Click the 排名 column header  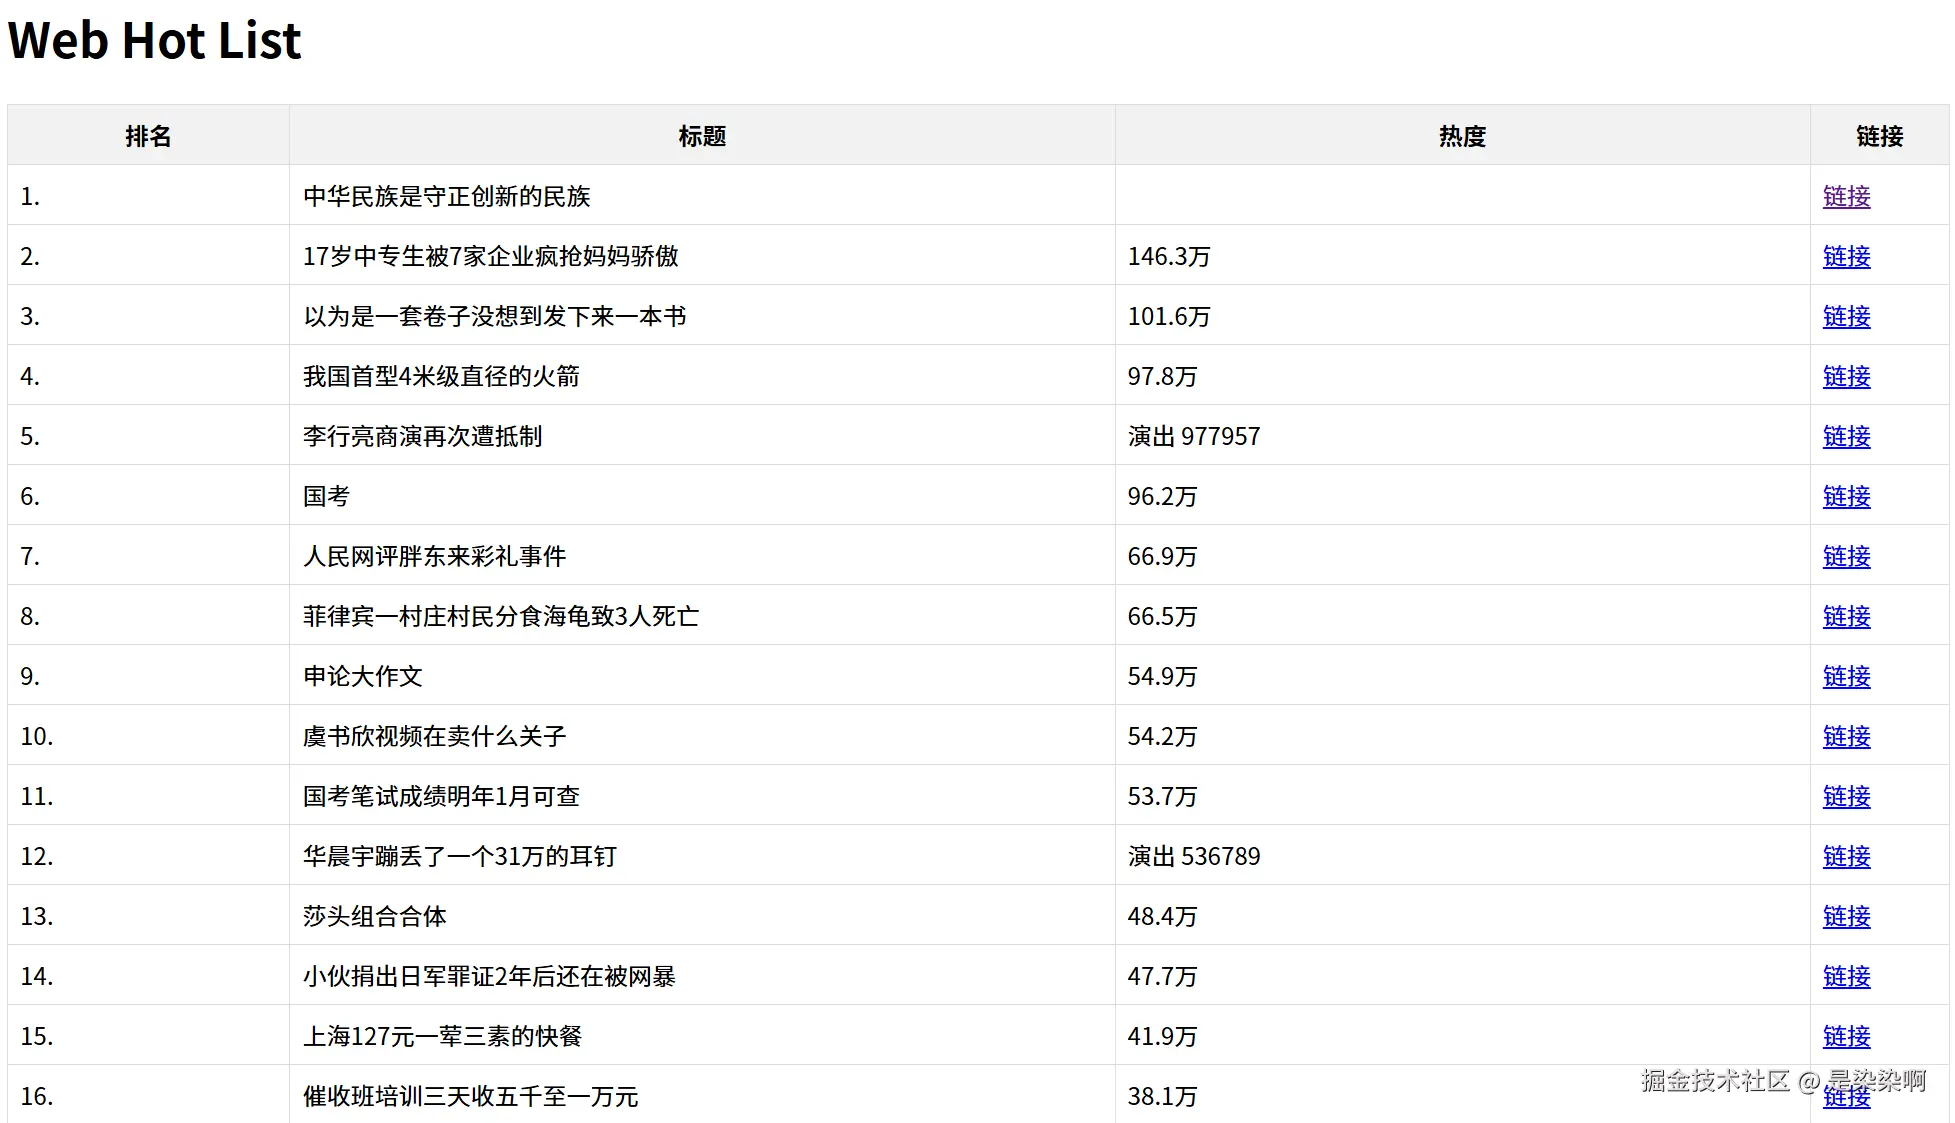[x=148, y=136]
